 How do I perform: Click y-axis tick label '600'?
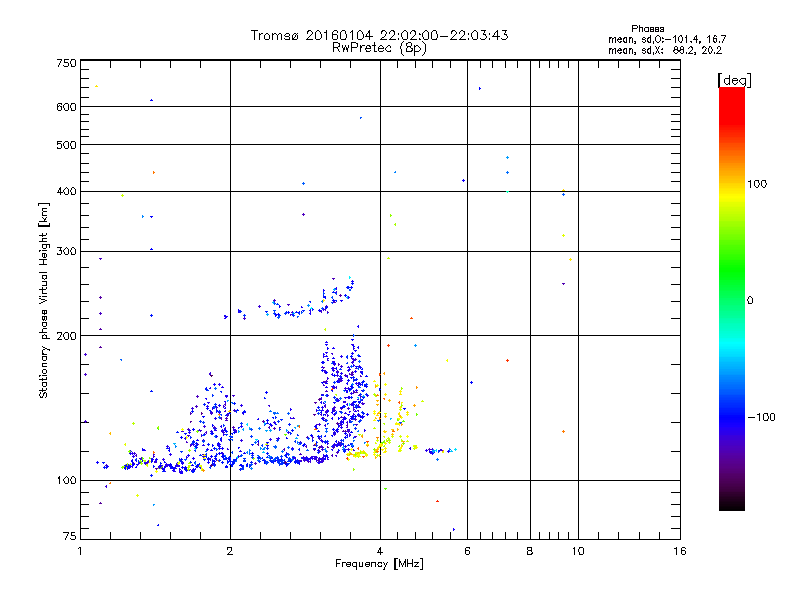click(x=66, y=107)
